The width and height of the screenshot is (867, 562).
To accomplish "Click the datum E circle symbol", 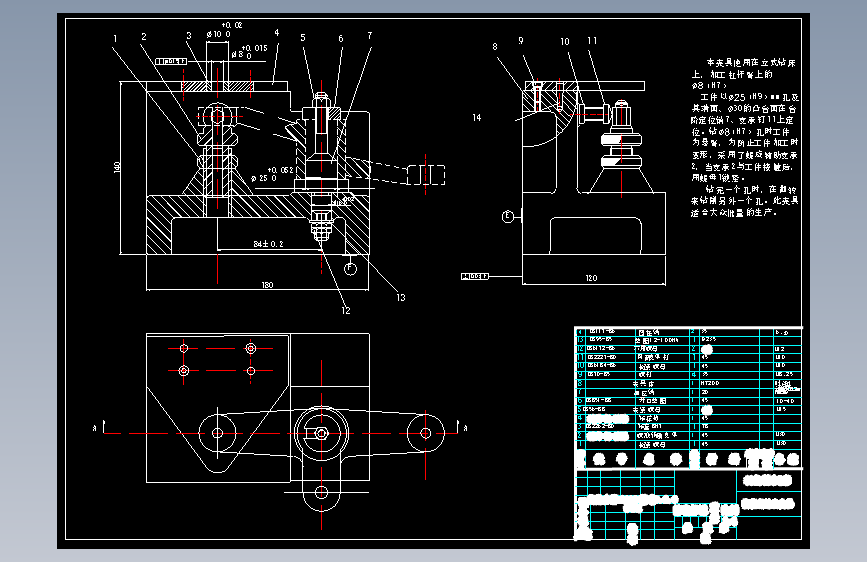I will pyautogui.click(x=508, y=217).
